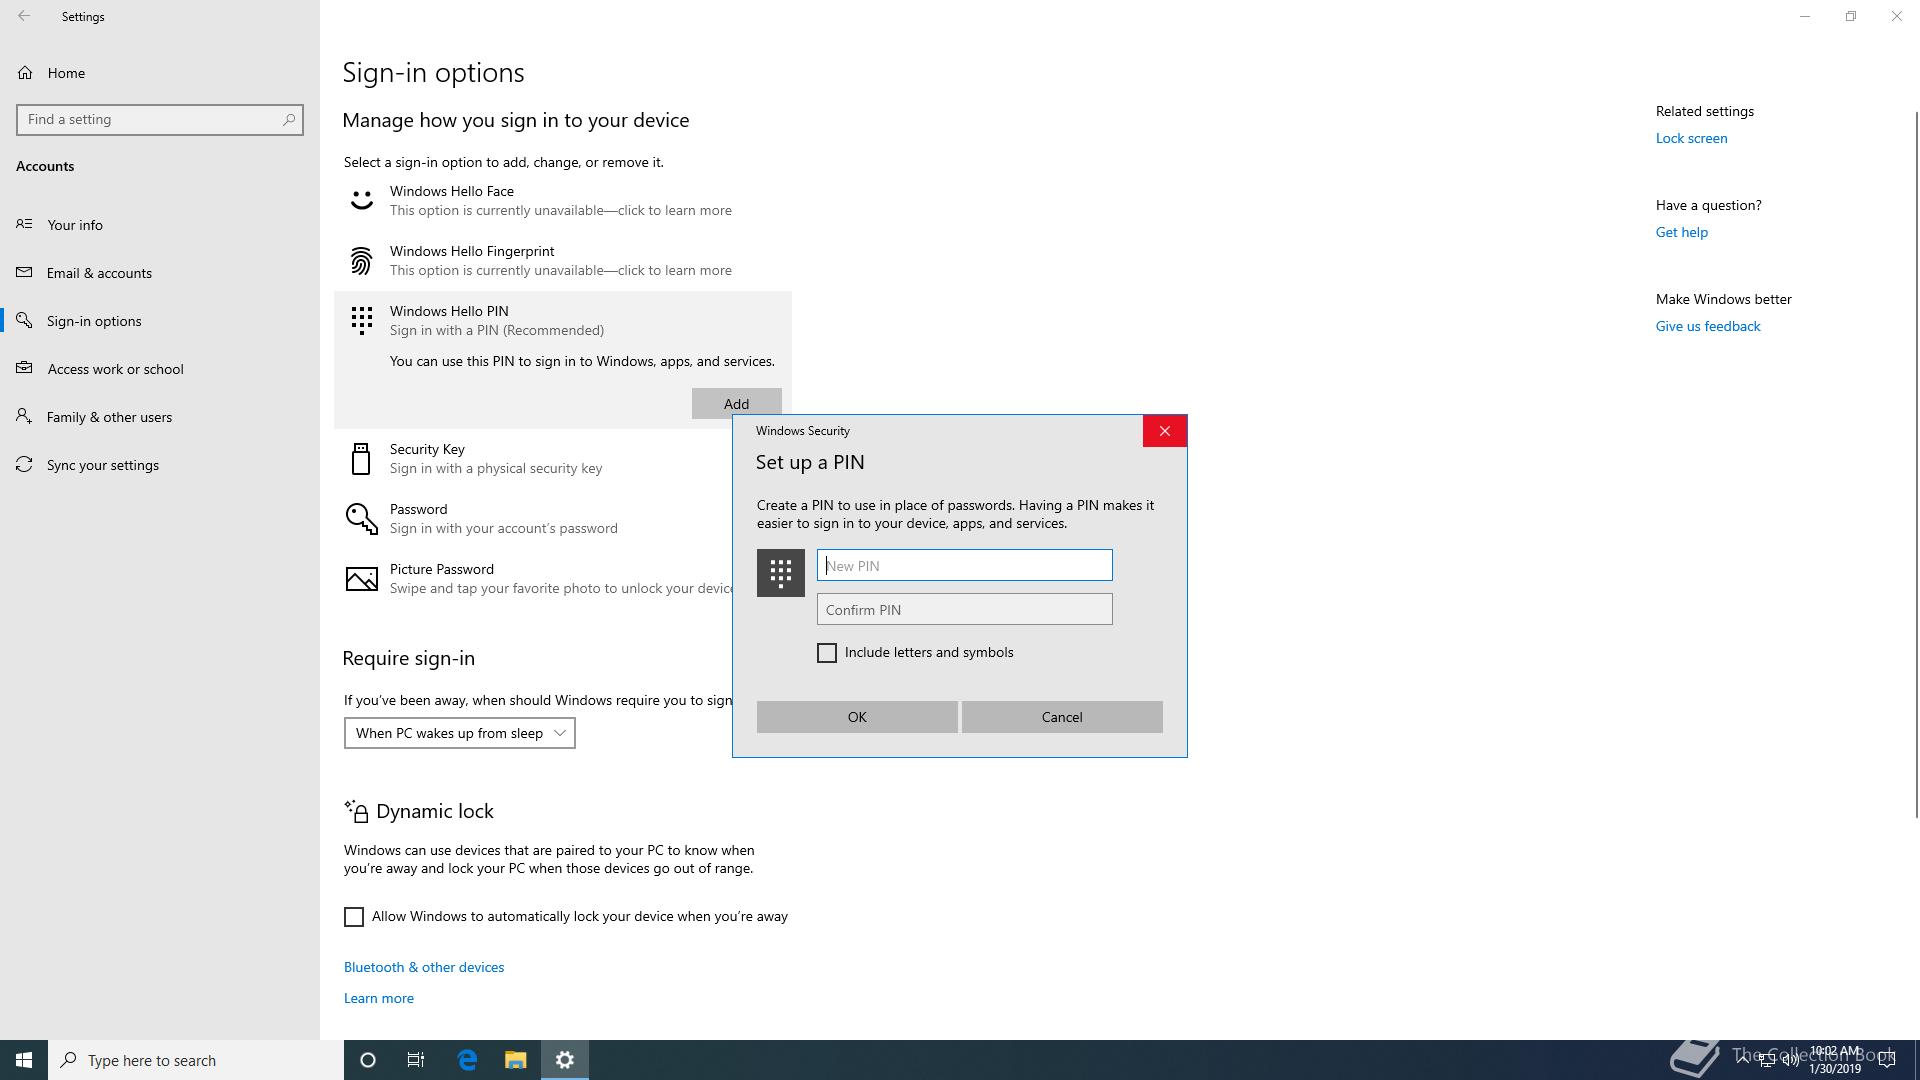
Task: Open File Explorer from taskbar
Action: tap(515, 1060)
